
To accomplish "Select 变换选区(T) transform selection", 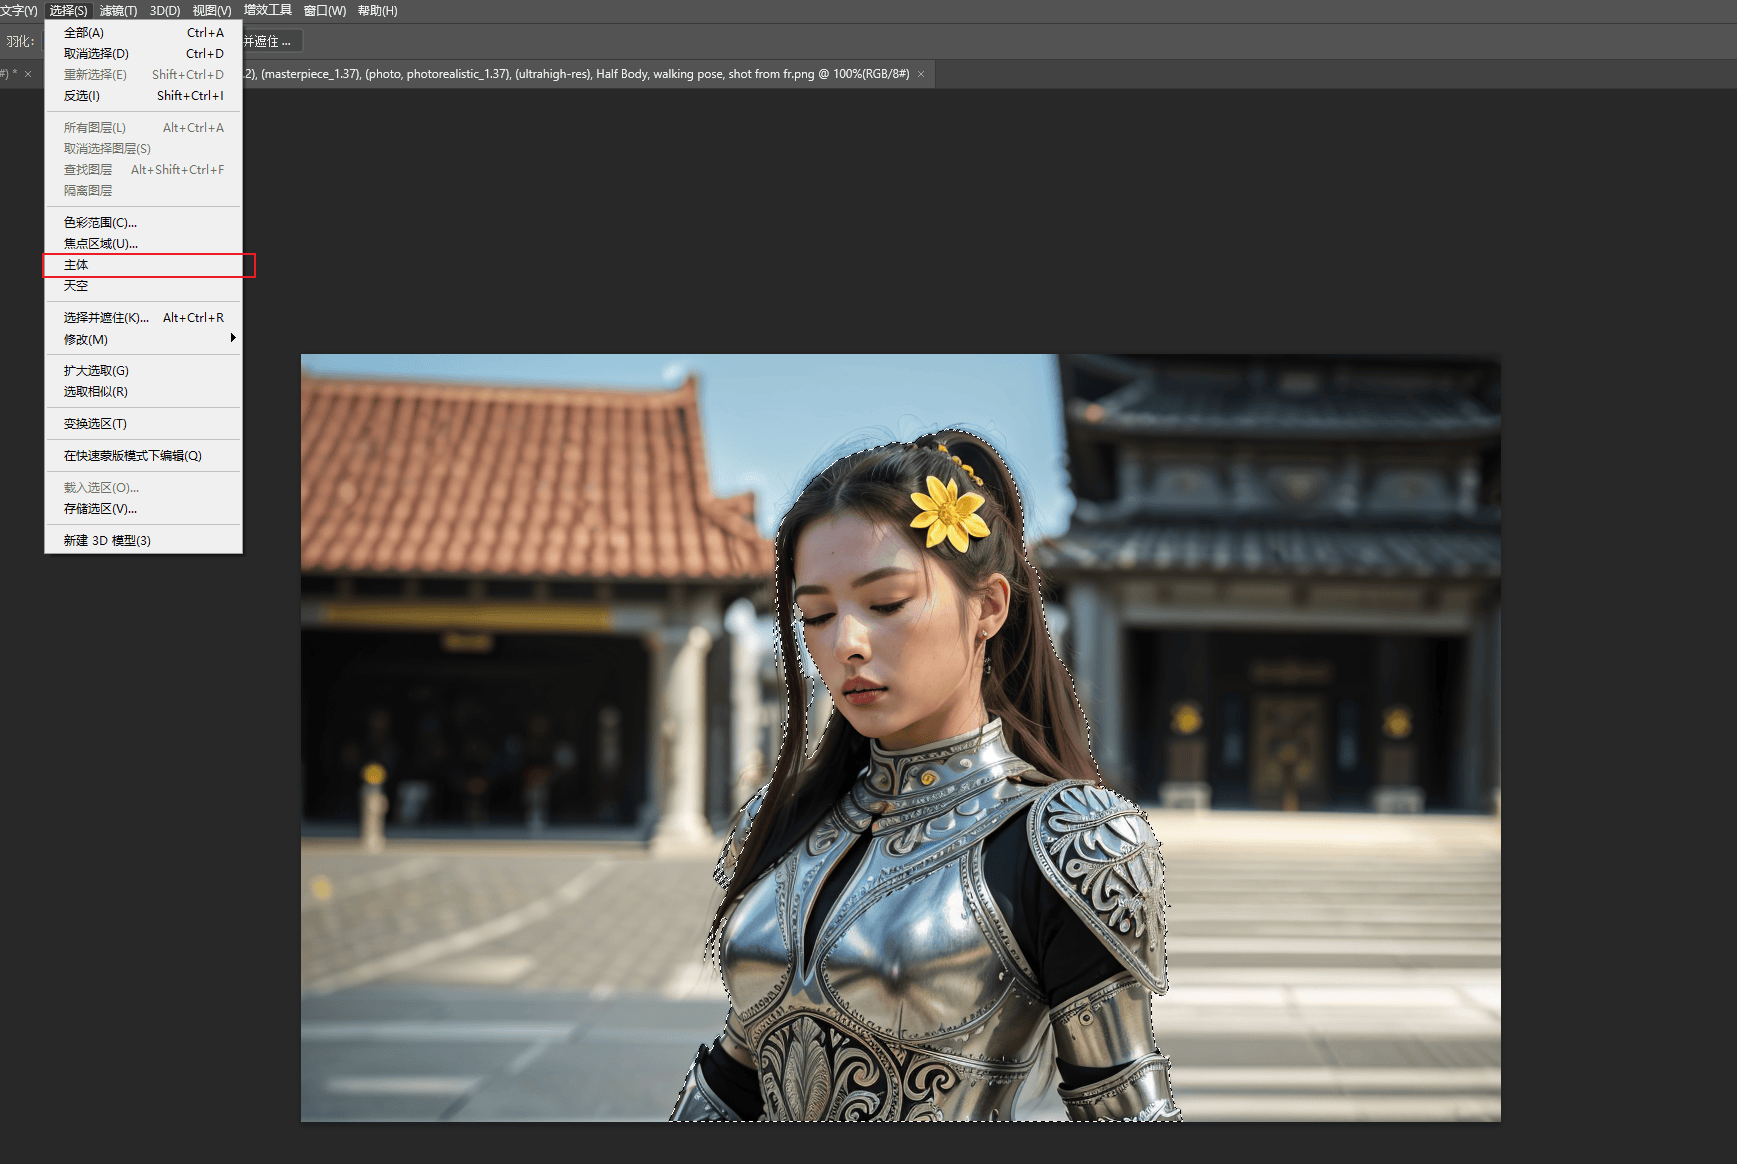I will [x=144, y=424].
